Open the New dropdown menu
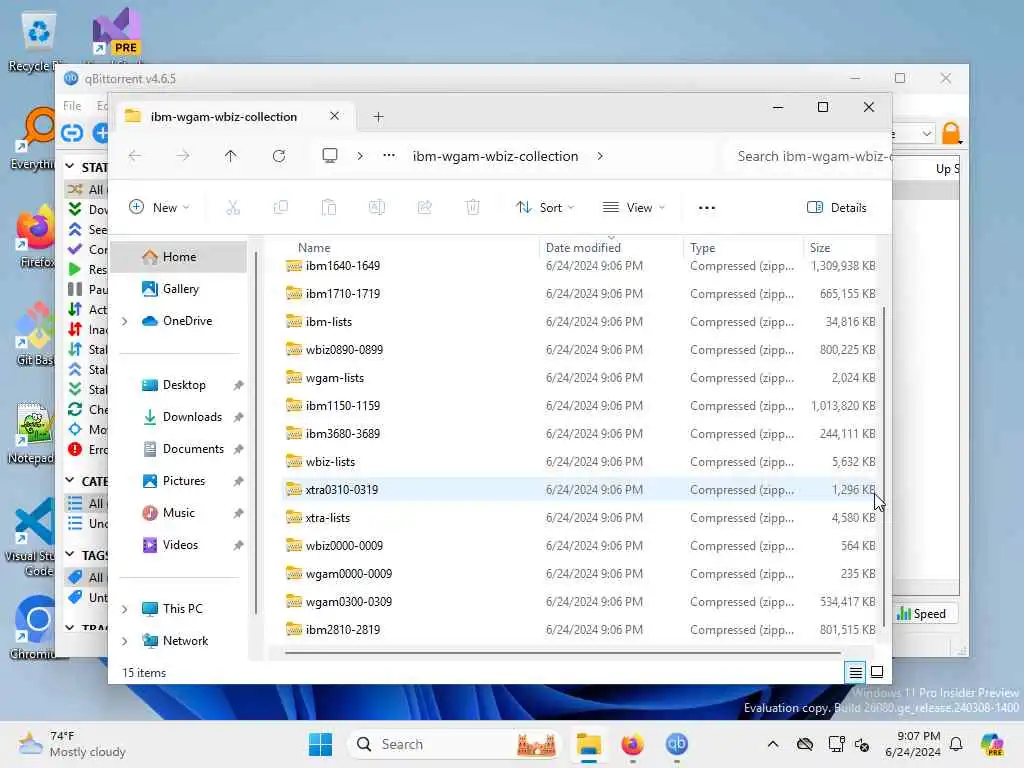 coord(159,208)
